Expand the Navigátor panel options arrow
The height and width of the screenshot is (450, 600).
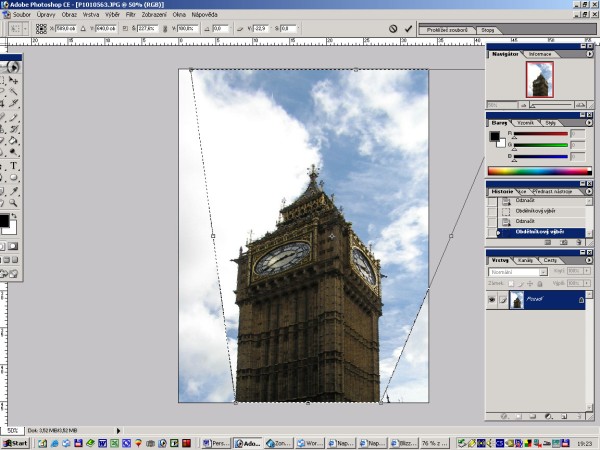(x=588, y=53)
